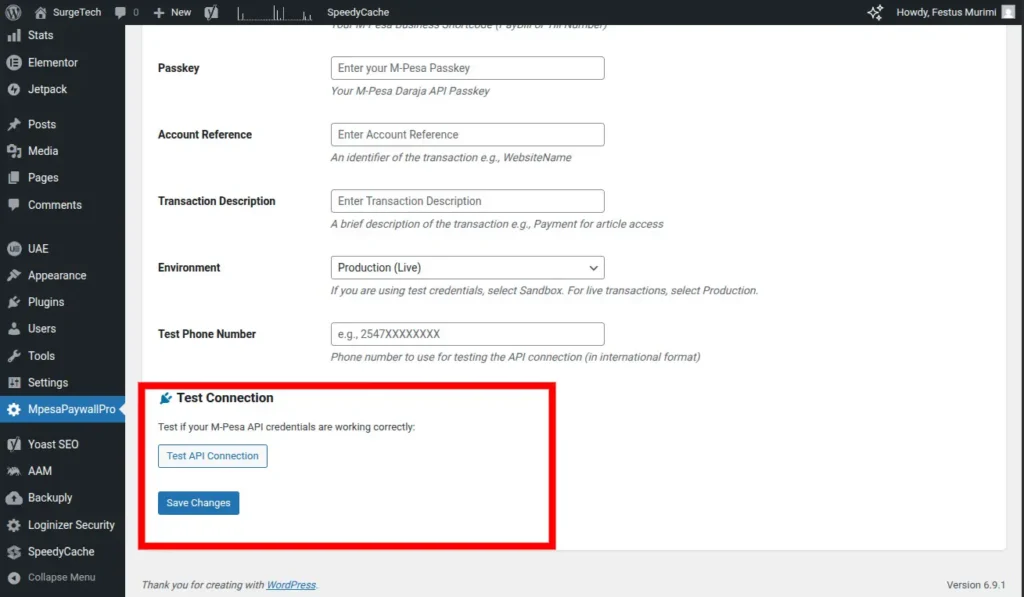Image resolution: width=1024 pixels, height=597 pixels.
Task: Open Elementor from the sidebar
Action: (x=52, y=62)
